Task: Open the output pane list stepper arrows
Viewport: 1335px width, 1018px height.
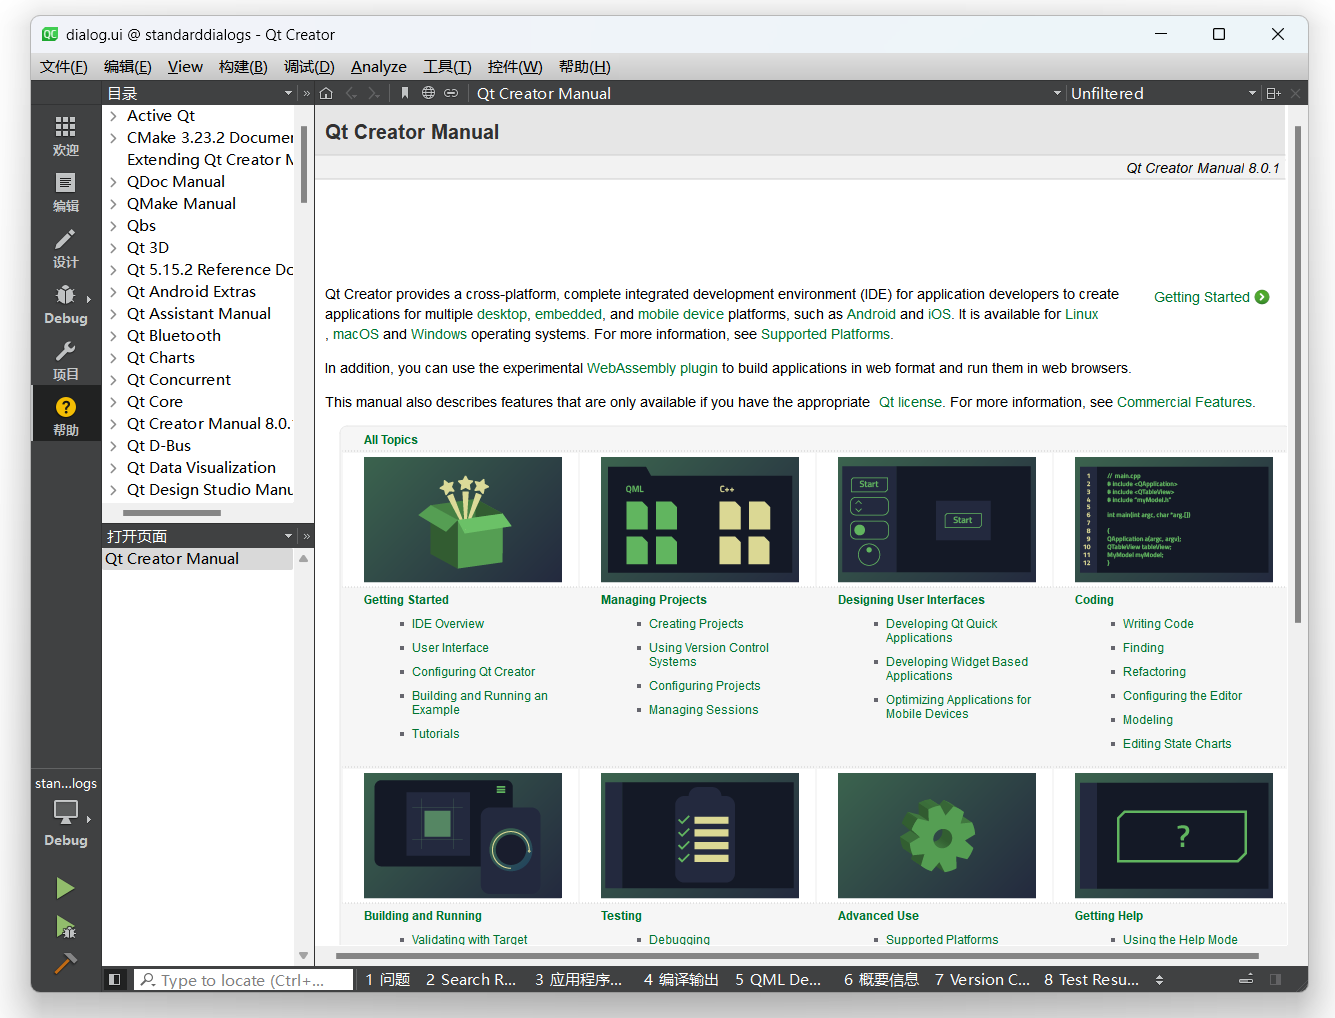Action: (x=1159, y=980)
